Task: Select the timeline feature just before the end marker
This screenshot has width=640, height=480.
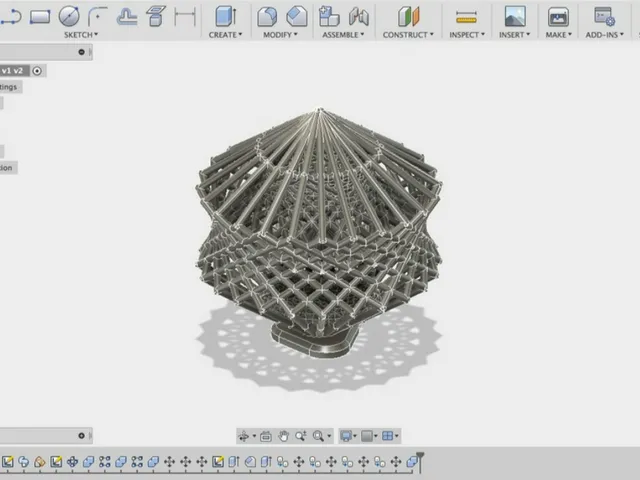Action: coord(411,462)
